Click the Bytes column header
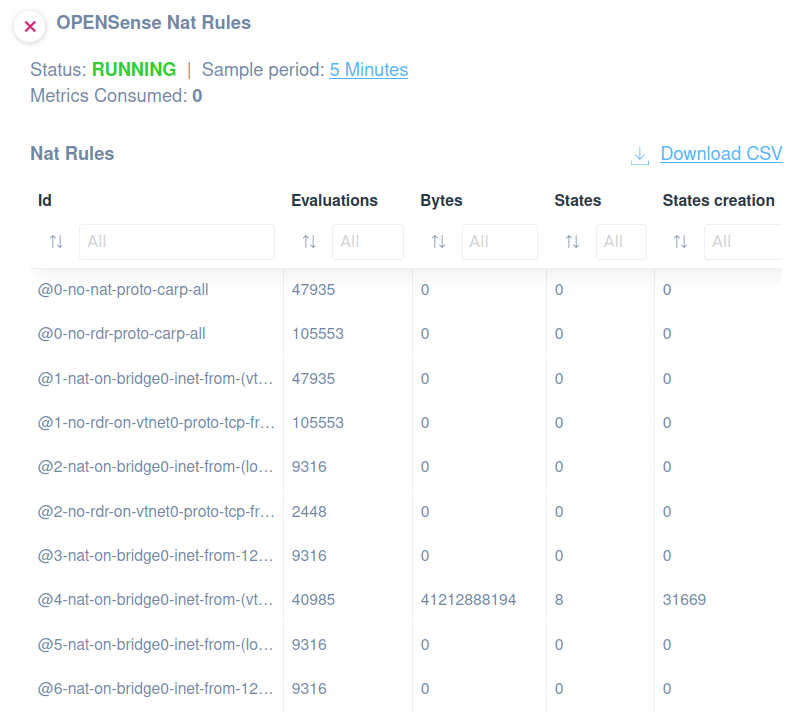 pos(441,200)
